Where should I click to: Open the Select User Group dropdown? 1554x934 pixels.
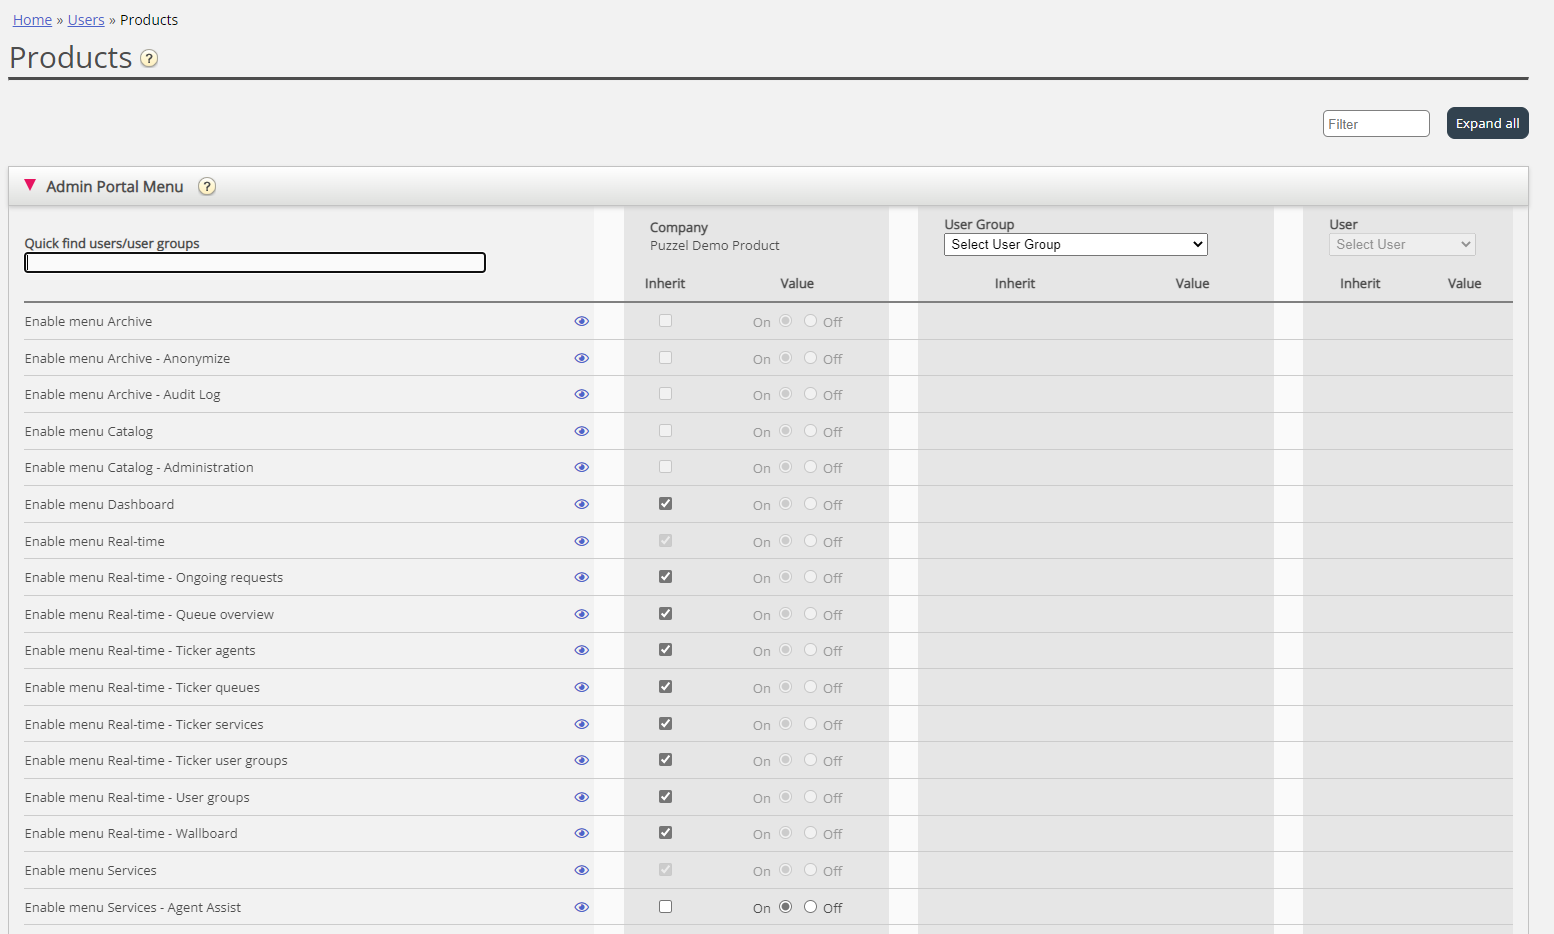(1075, 245)
